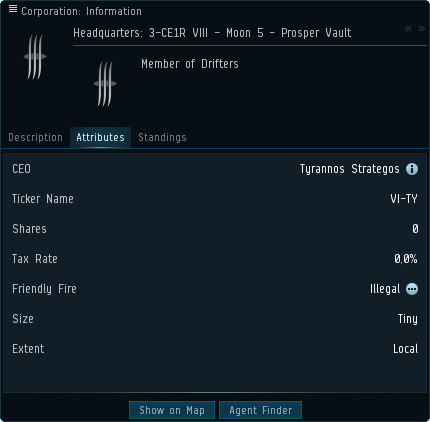The height and width of the screenshot is (422, 430).
Task: Select the Ticker Name row
Action: coord(215,199)
